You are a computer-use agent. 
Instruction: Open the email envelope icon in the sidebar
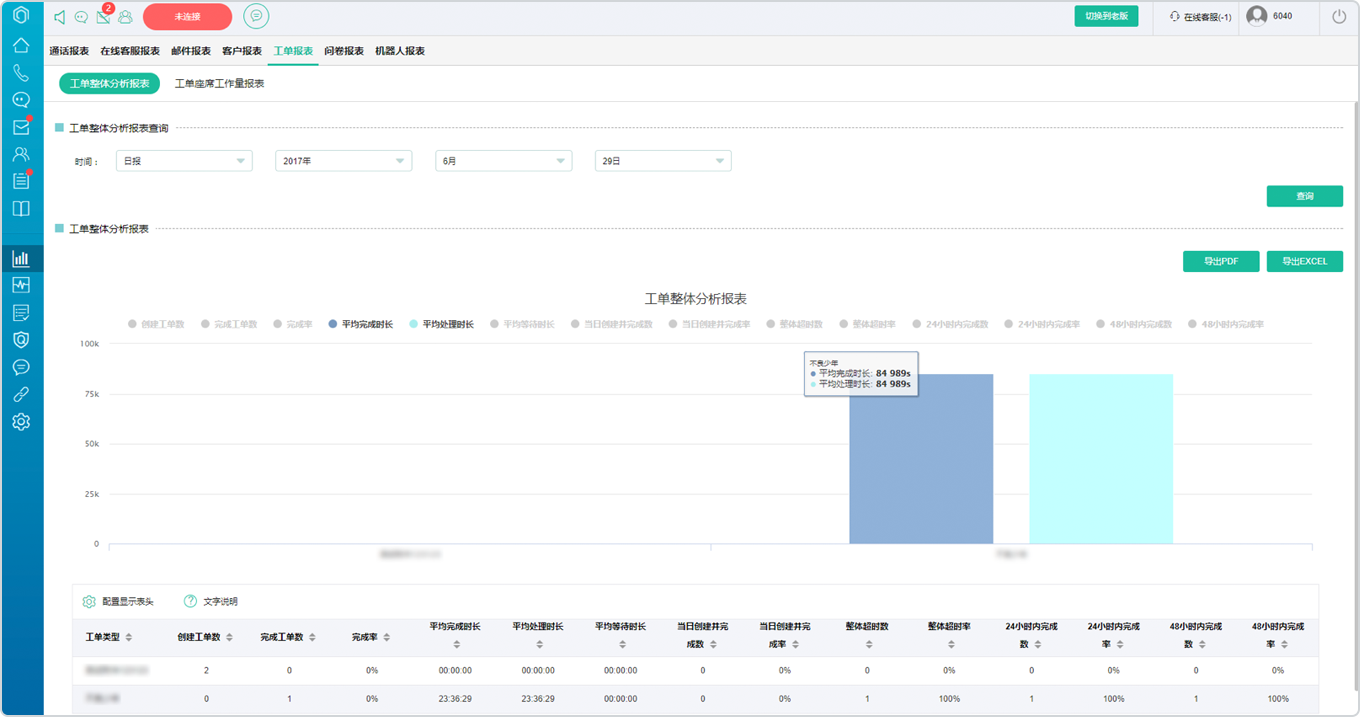point(21,127)
